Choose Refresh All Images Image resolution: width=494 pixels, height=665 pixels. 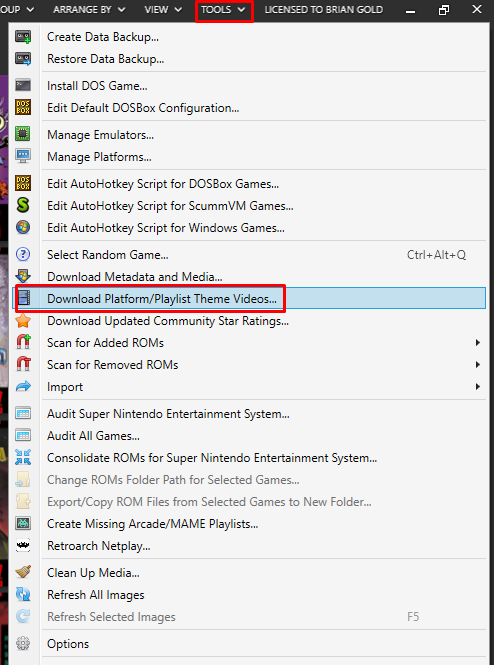click(x=96, y=595)
